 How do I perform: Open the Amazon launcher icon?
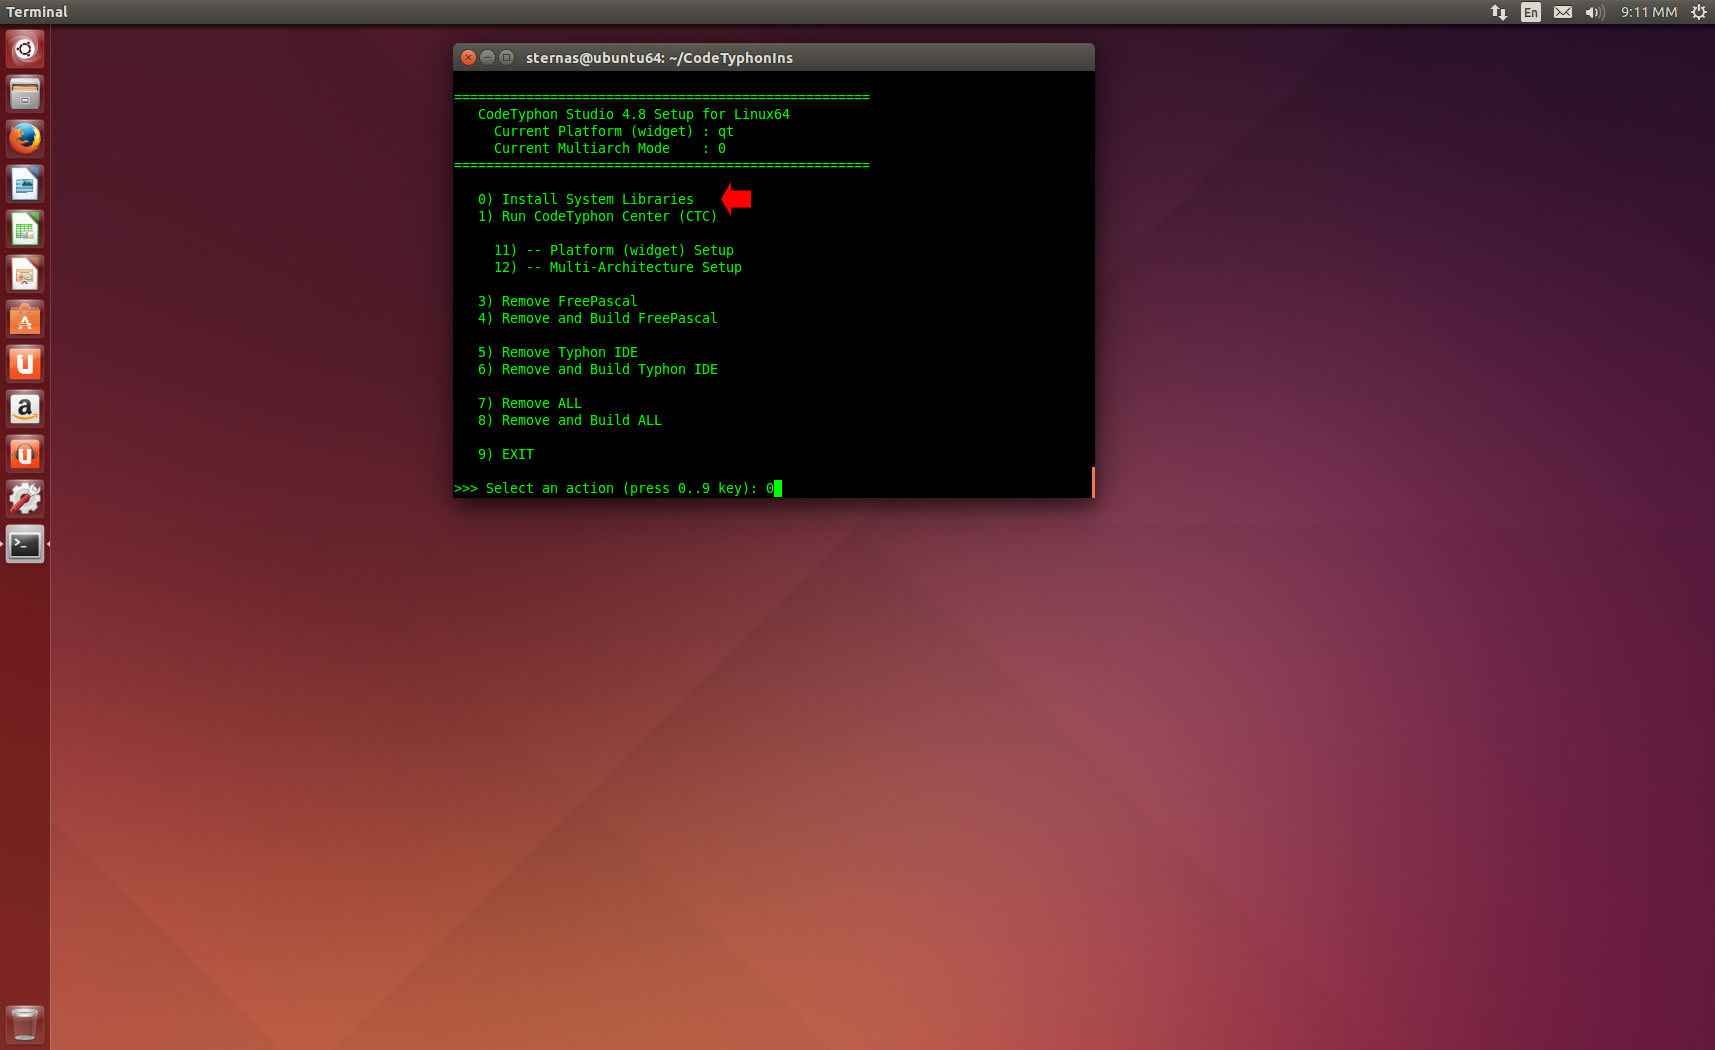pos(25,409)
